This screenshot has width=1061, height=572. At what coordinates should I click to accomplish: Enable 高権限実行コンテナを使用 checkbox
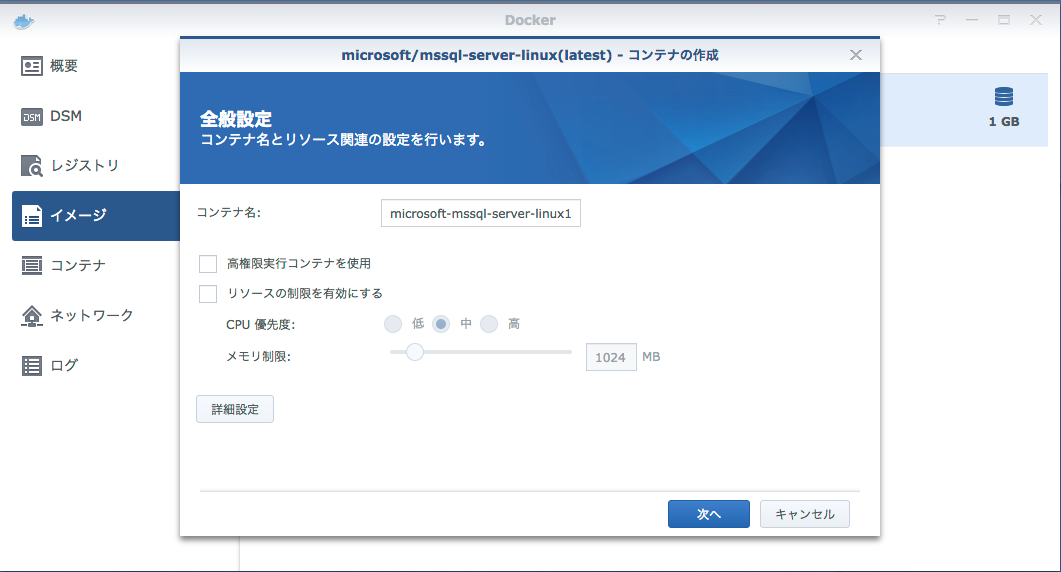(208, 263)
